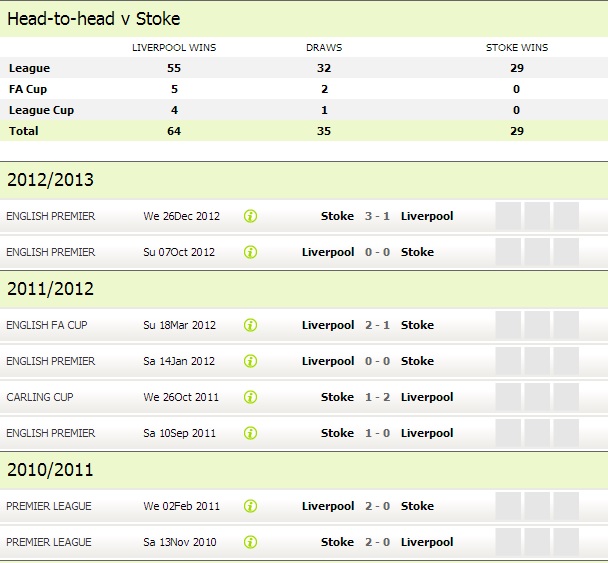Open info icon for 10 Sep 2011 match
This screenshot has width=608, height=563.
250,433
